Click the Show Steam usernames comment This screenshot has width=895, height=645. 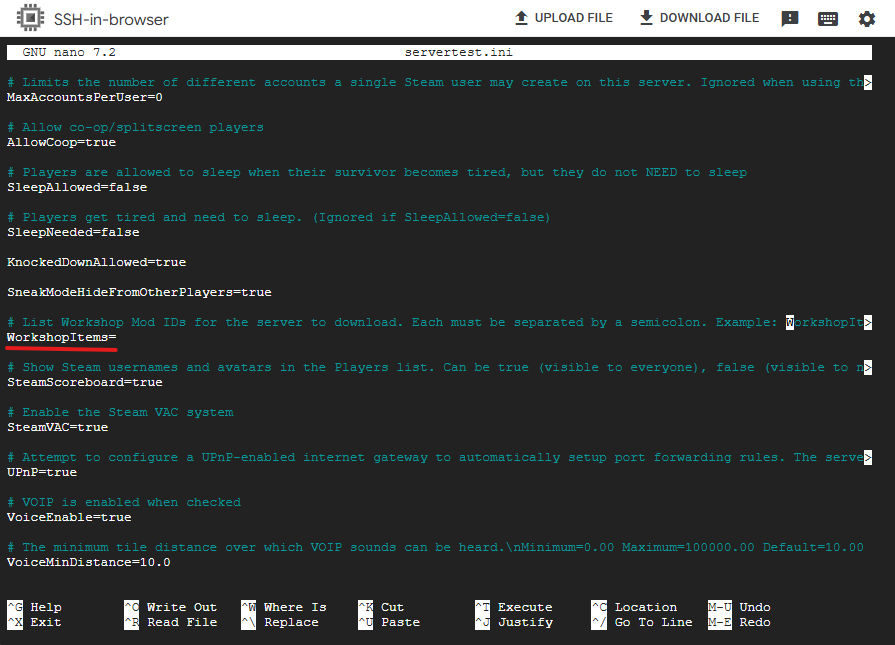coord(439,368)
